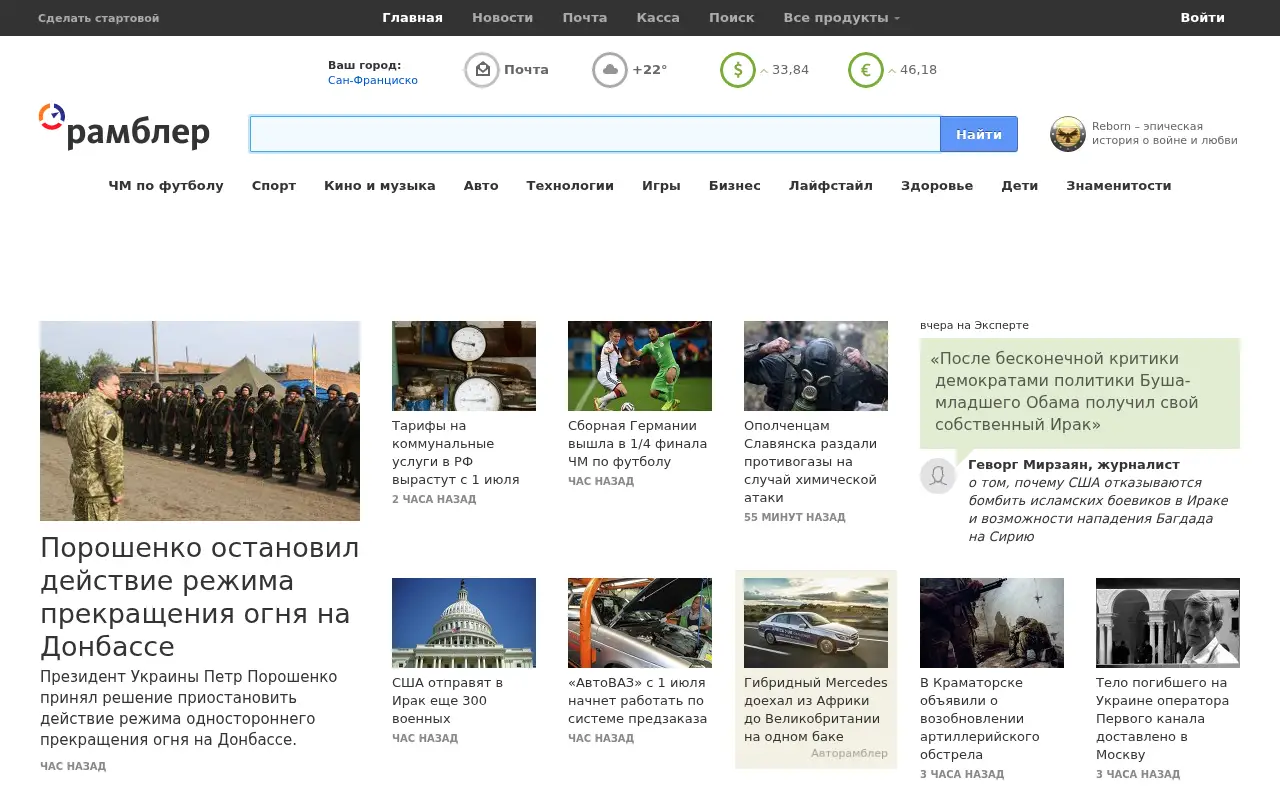View dollar exchange rate icon
Image resolution: width=1280 pixels, height=800 pixels.
coord(738,70)
